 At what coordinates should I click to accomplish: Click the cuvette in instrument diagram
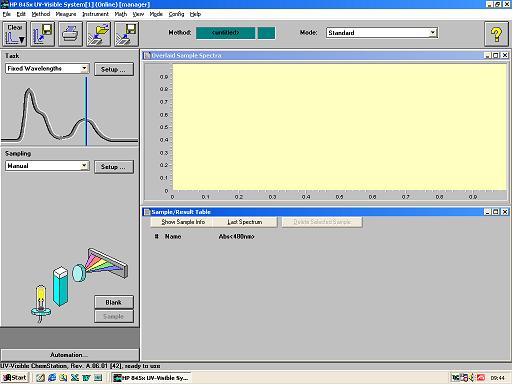[x=61, y=286]
